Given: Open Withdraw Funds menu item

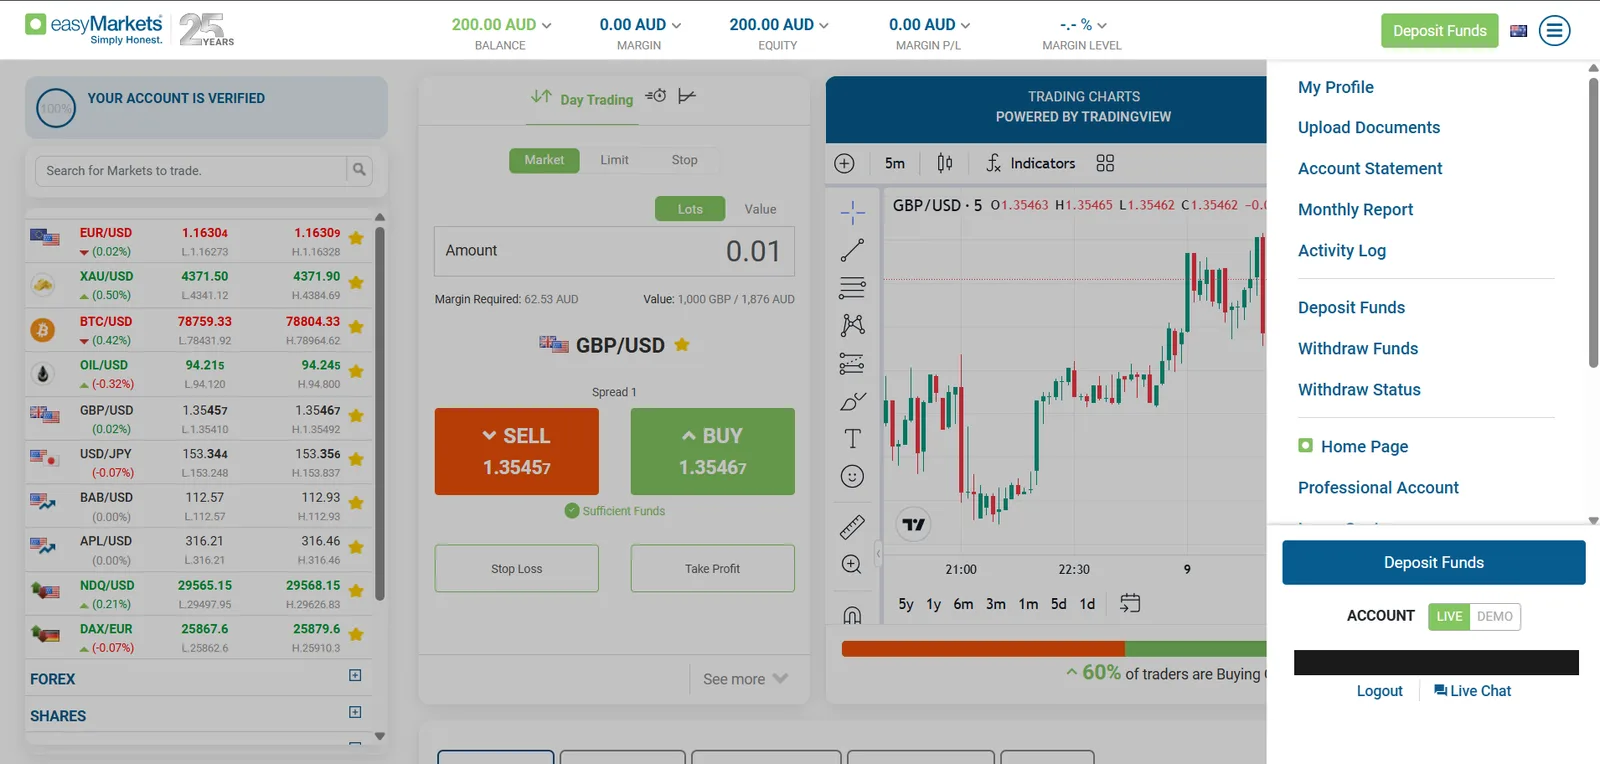Looking at the screenshot, I should click(x=1358, y=348).
